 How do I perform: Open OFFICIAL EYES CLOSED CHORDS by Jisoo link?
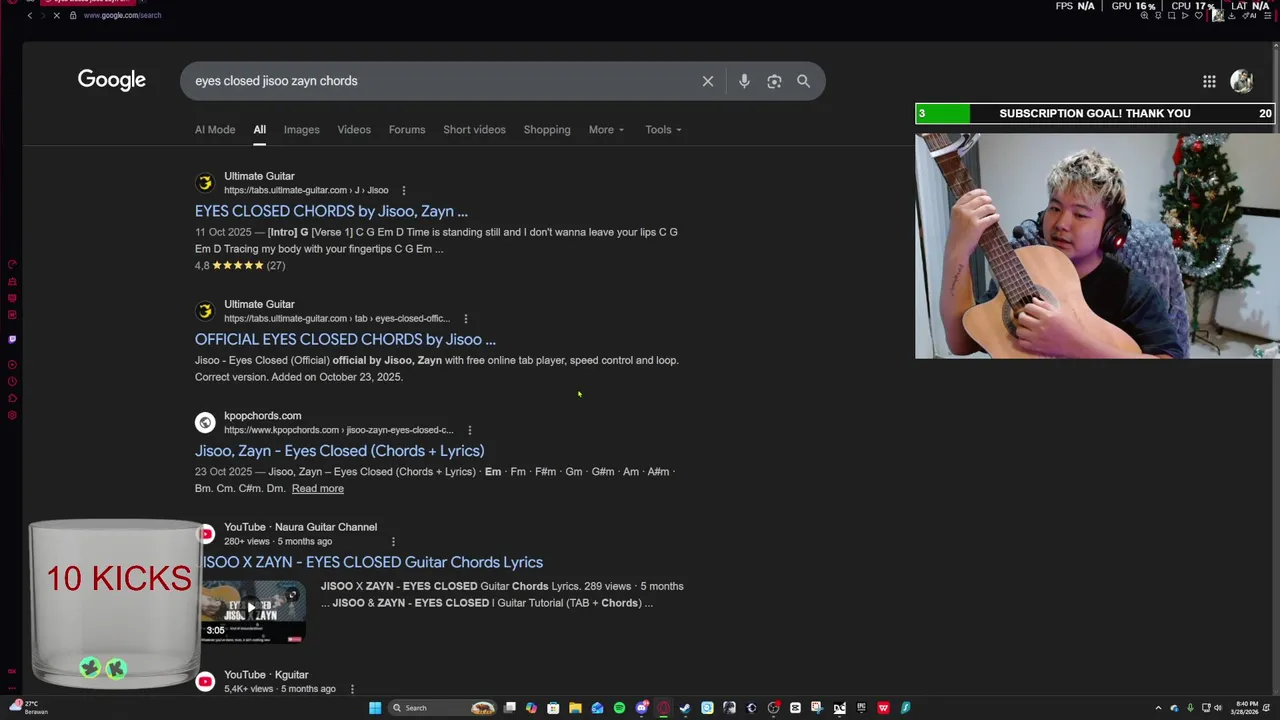click(345, 339)
